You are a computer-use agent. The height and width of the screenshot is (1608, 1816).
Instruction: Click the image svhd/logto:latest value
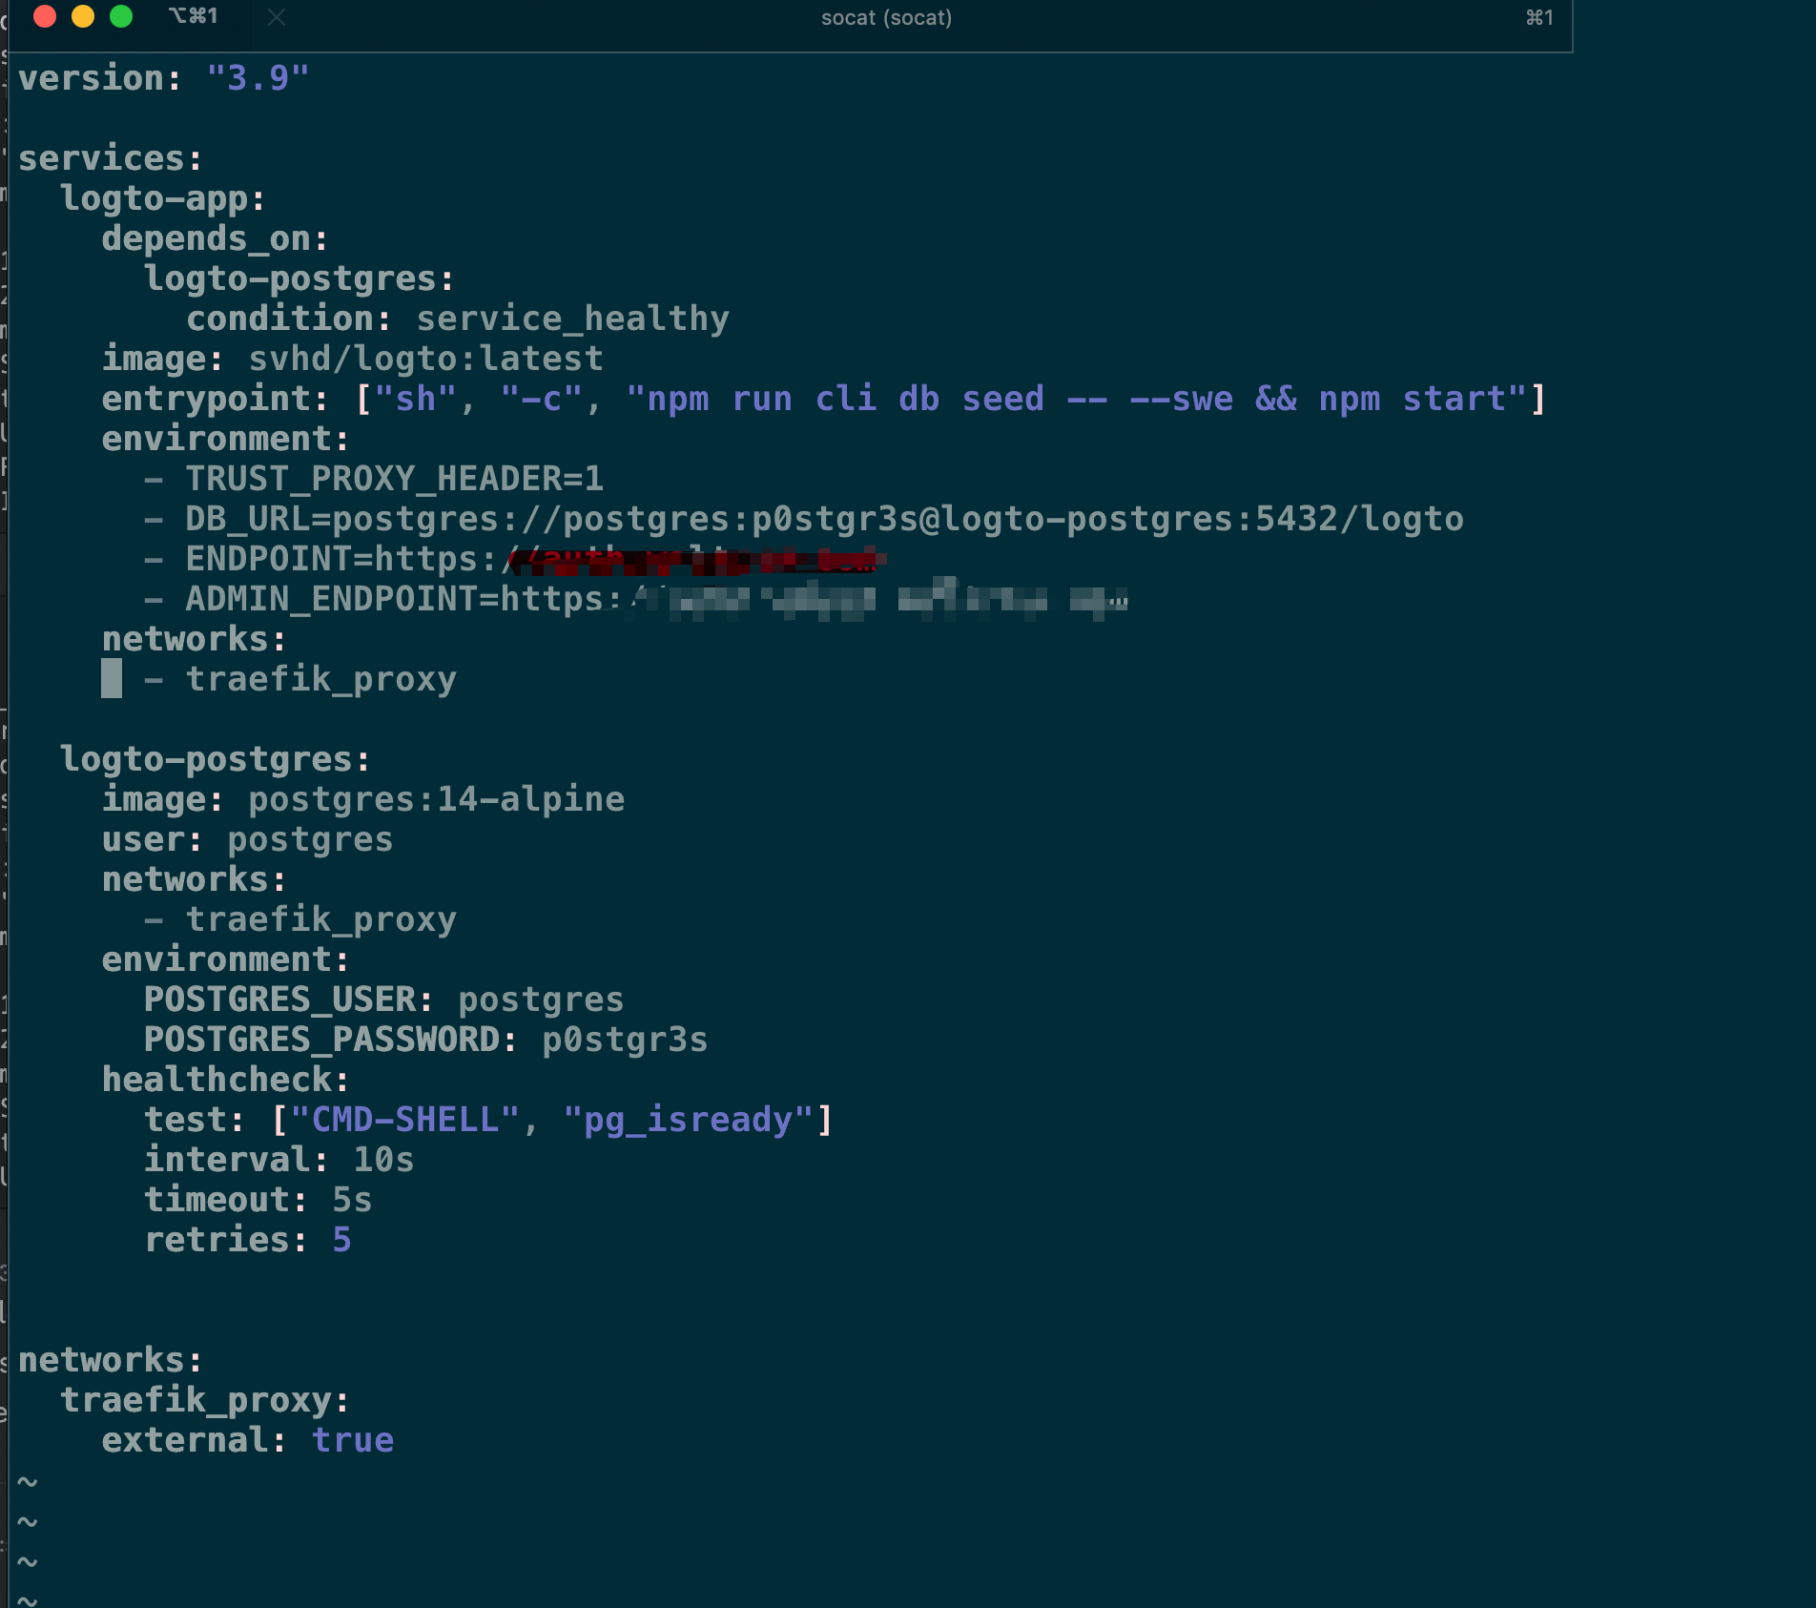point(426,358)
